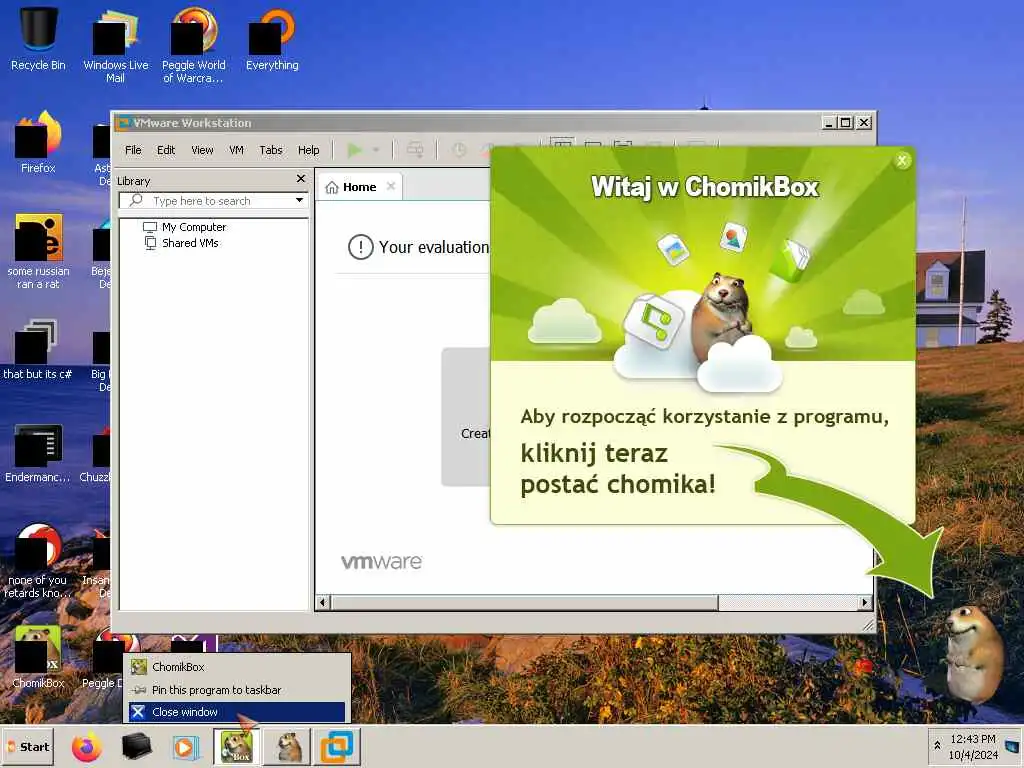
Task: Choose Pin this program to taskbar
Action: click(x=237, y=690)
